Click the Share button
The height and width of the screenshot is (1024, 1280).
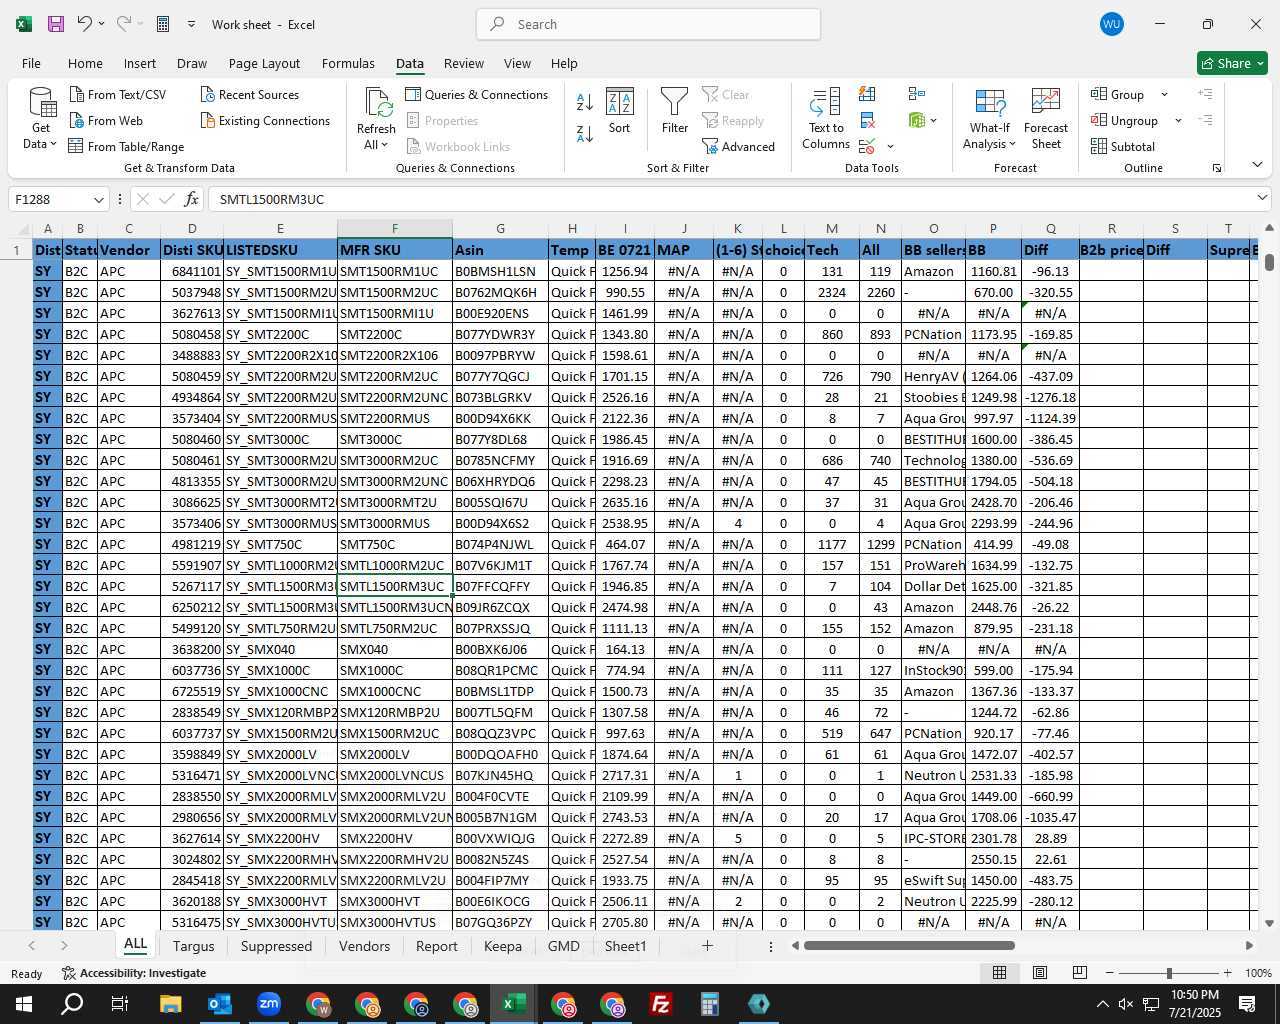(x=1232, y=63)
